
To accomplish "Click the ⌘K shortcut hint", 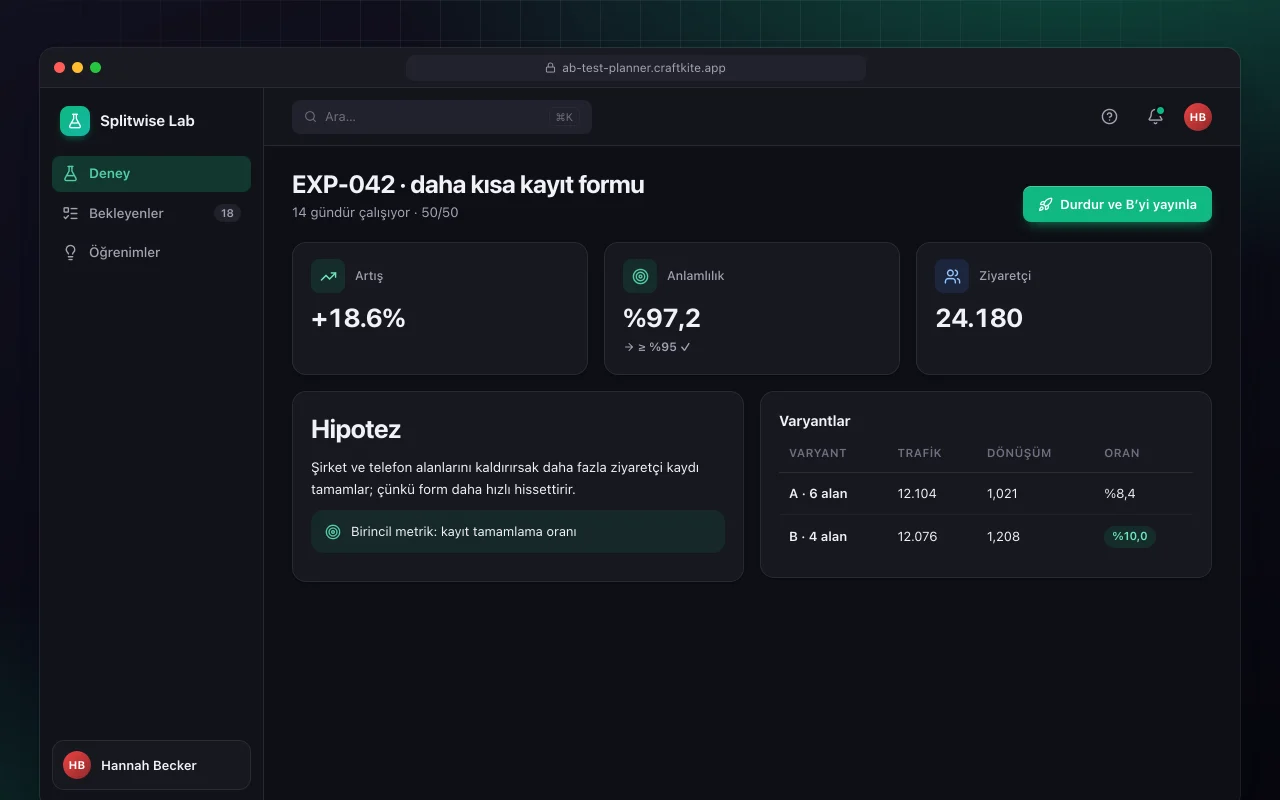I will [564, 117].
